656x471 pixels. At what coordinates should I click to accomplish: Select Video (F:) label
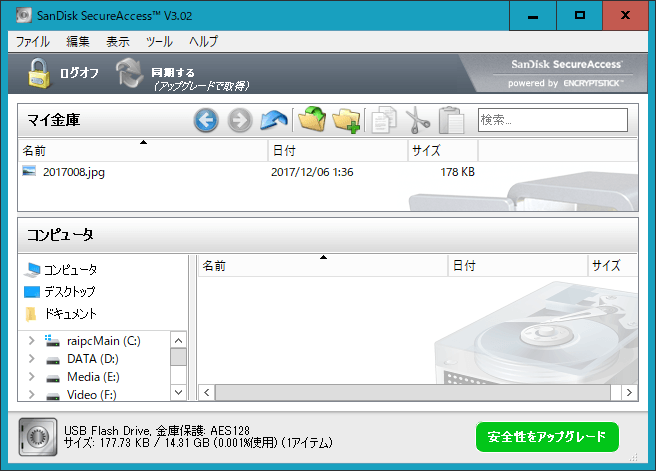[x=92, y=395]
